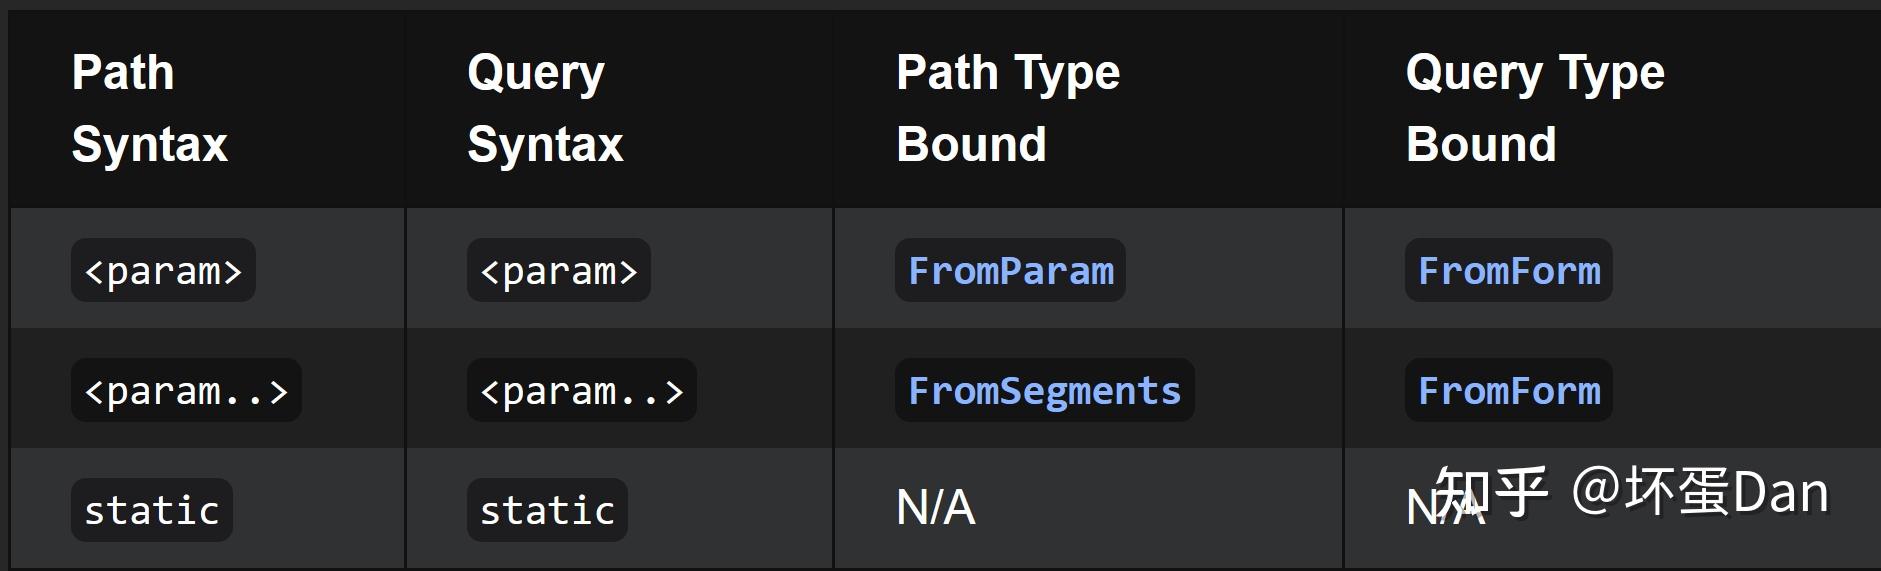The width and height of the screenshot is (1881, 571).
Task: Click the FromParam type link
Action: click(1010, 271)
